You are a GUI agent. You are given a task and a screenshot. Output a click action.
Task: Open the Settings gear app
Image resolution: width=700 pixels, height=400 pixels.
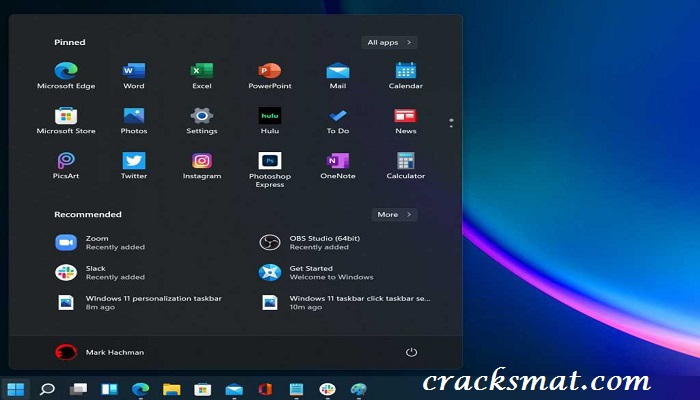coord(202,121)
